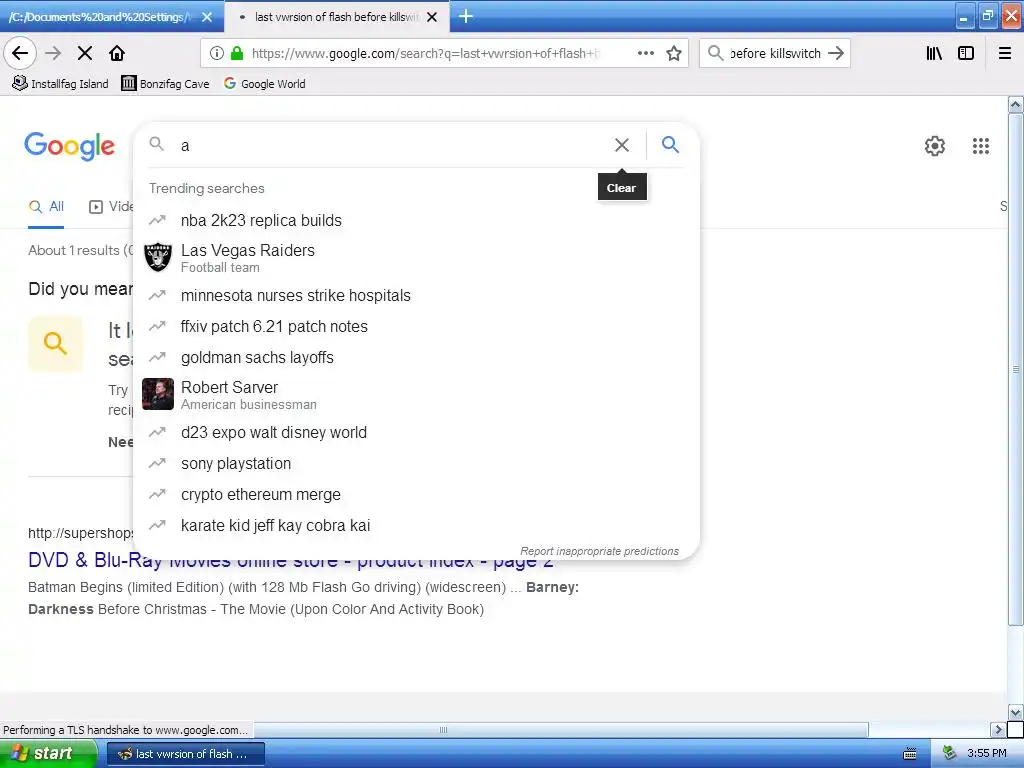
Task: Click the 'last vwrsion of flash' taskbar button
Action: click(185, 754)
